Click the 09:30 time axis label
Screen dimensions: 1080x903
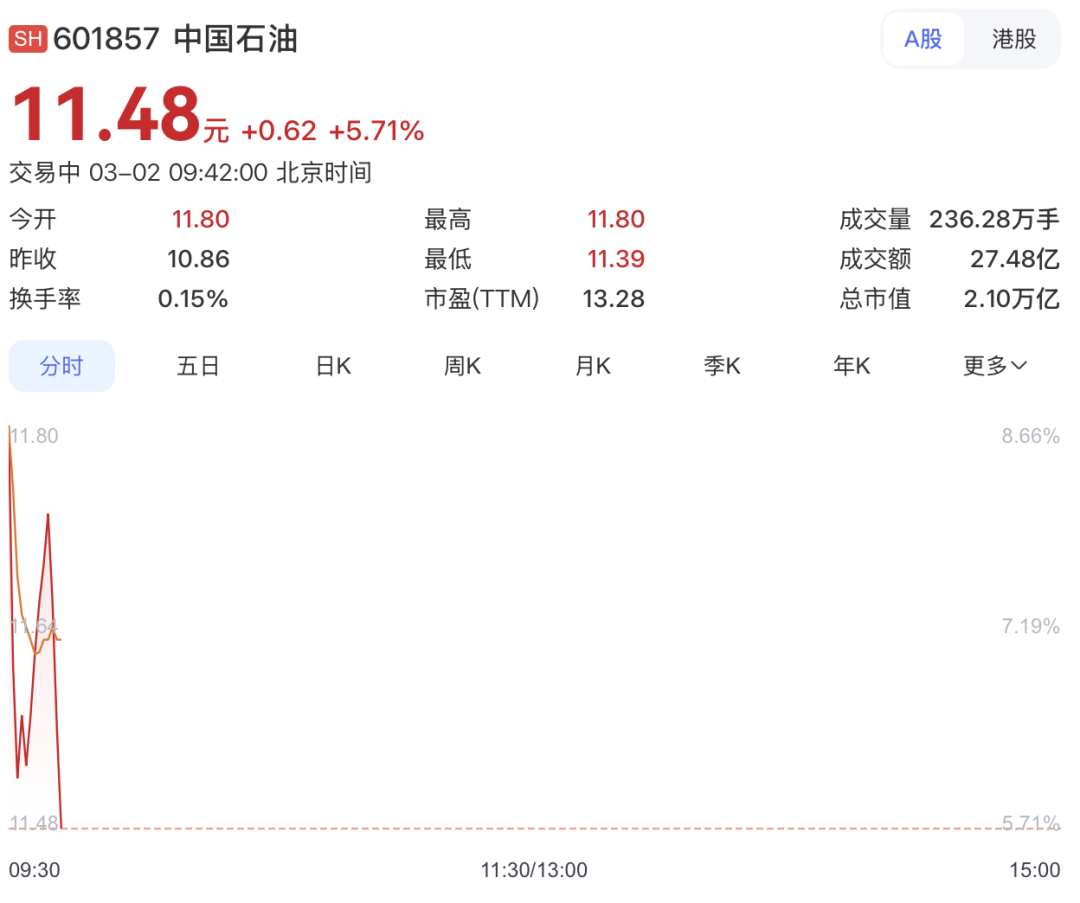(35, 870)
